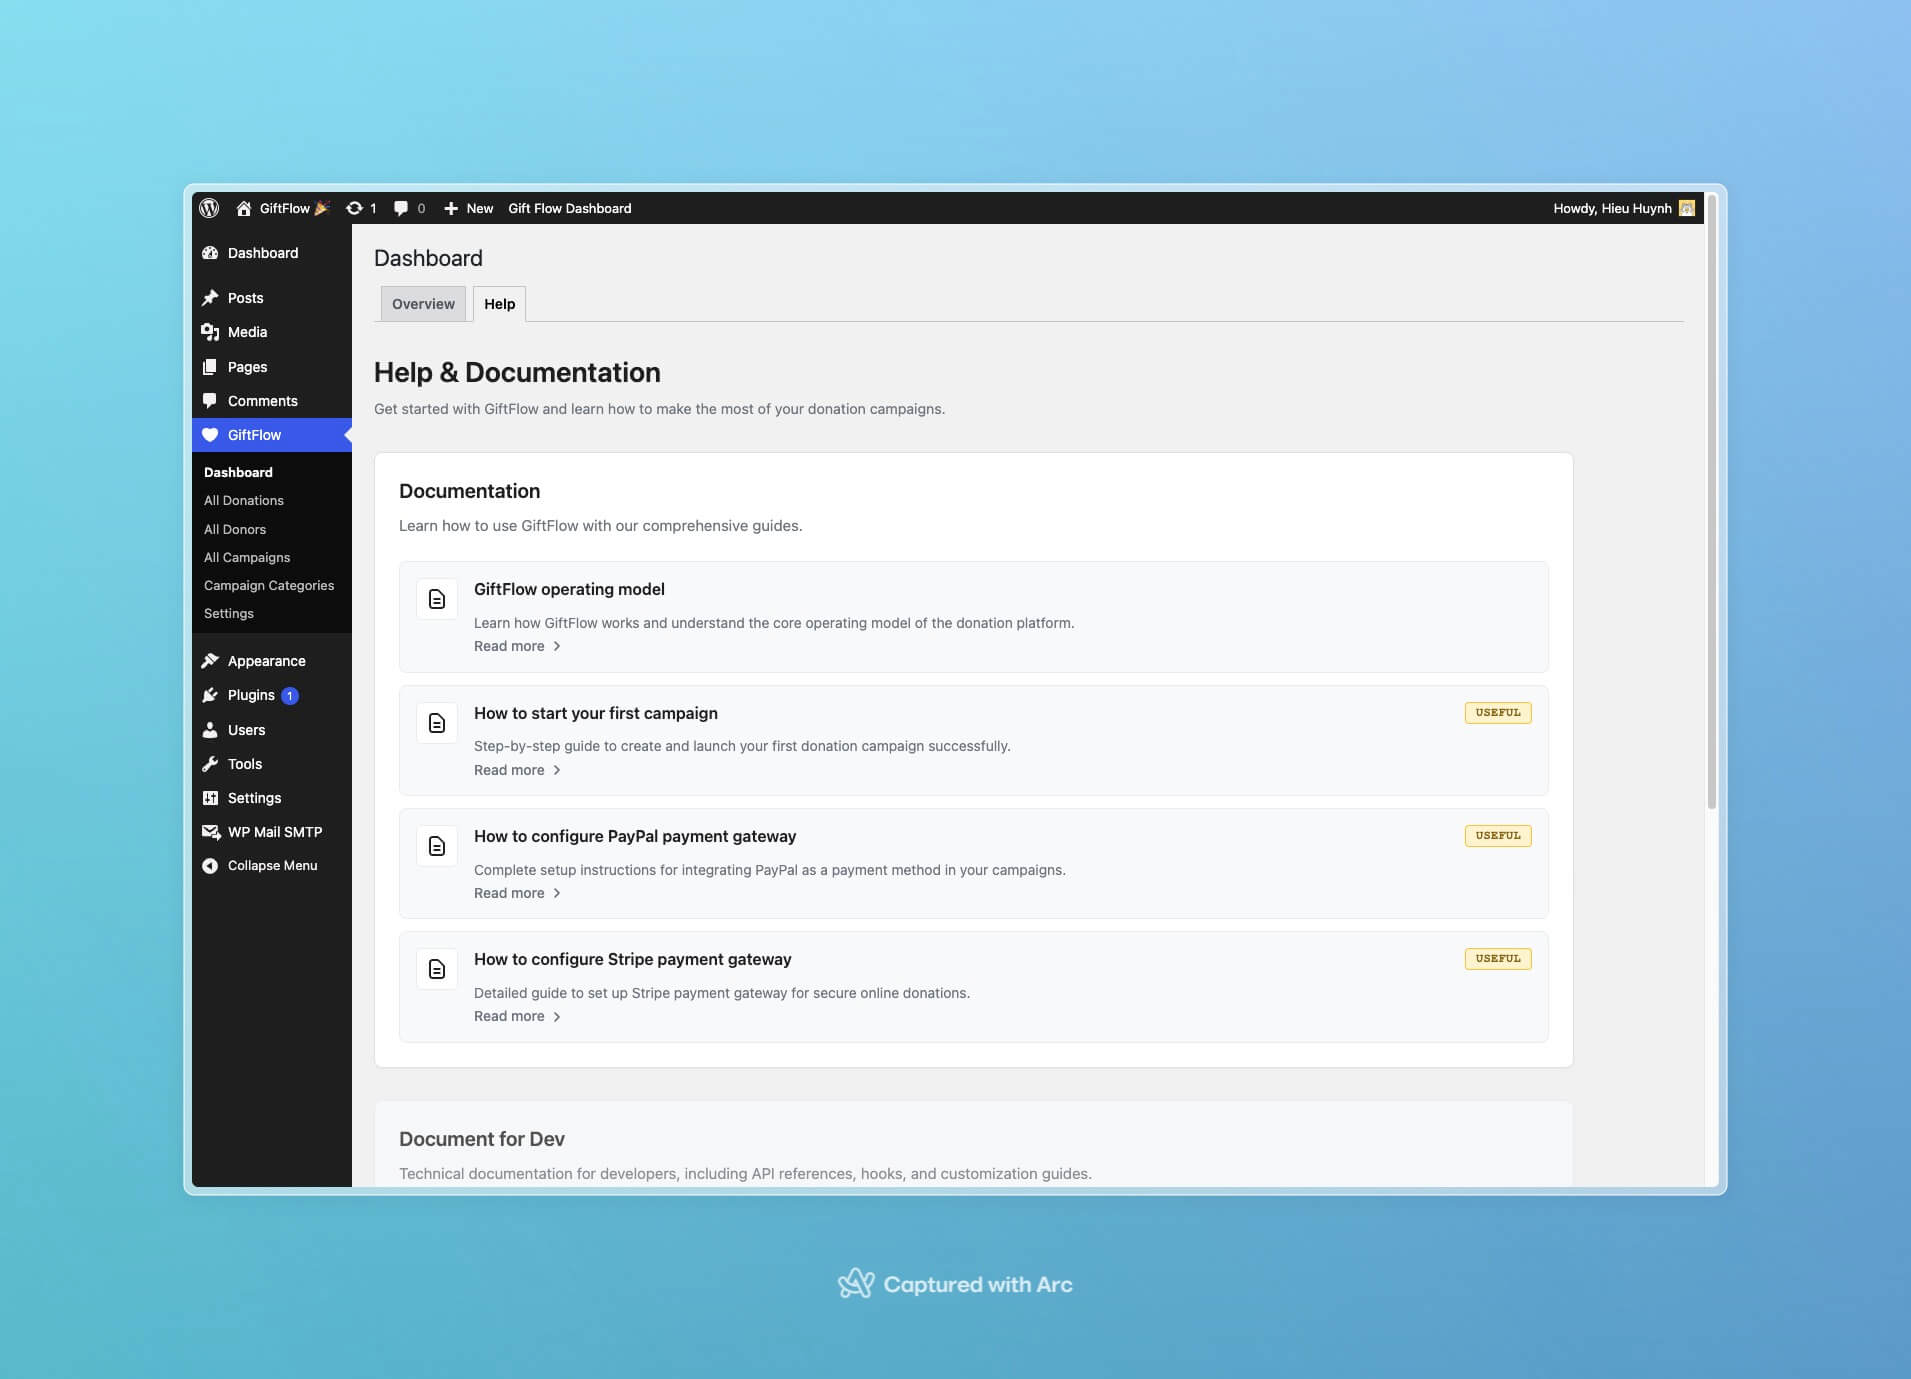
Task: Click the WordPress logo icon
Action: point(209,208)
